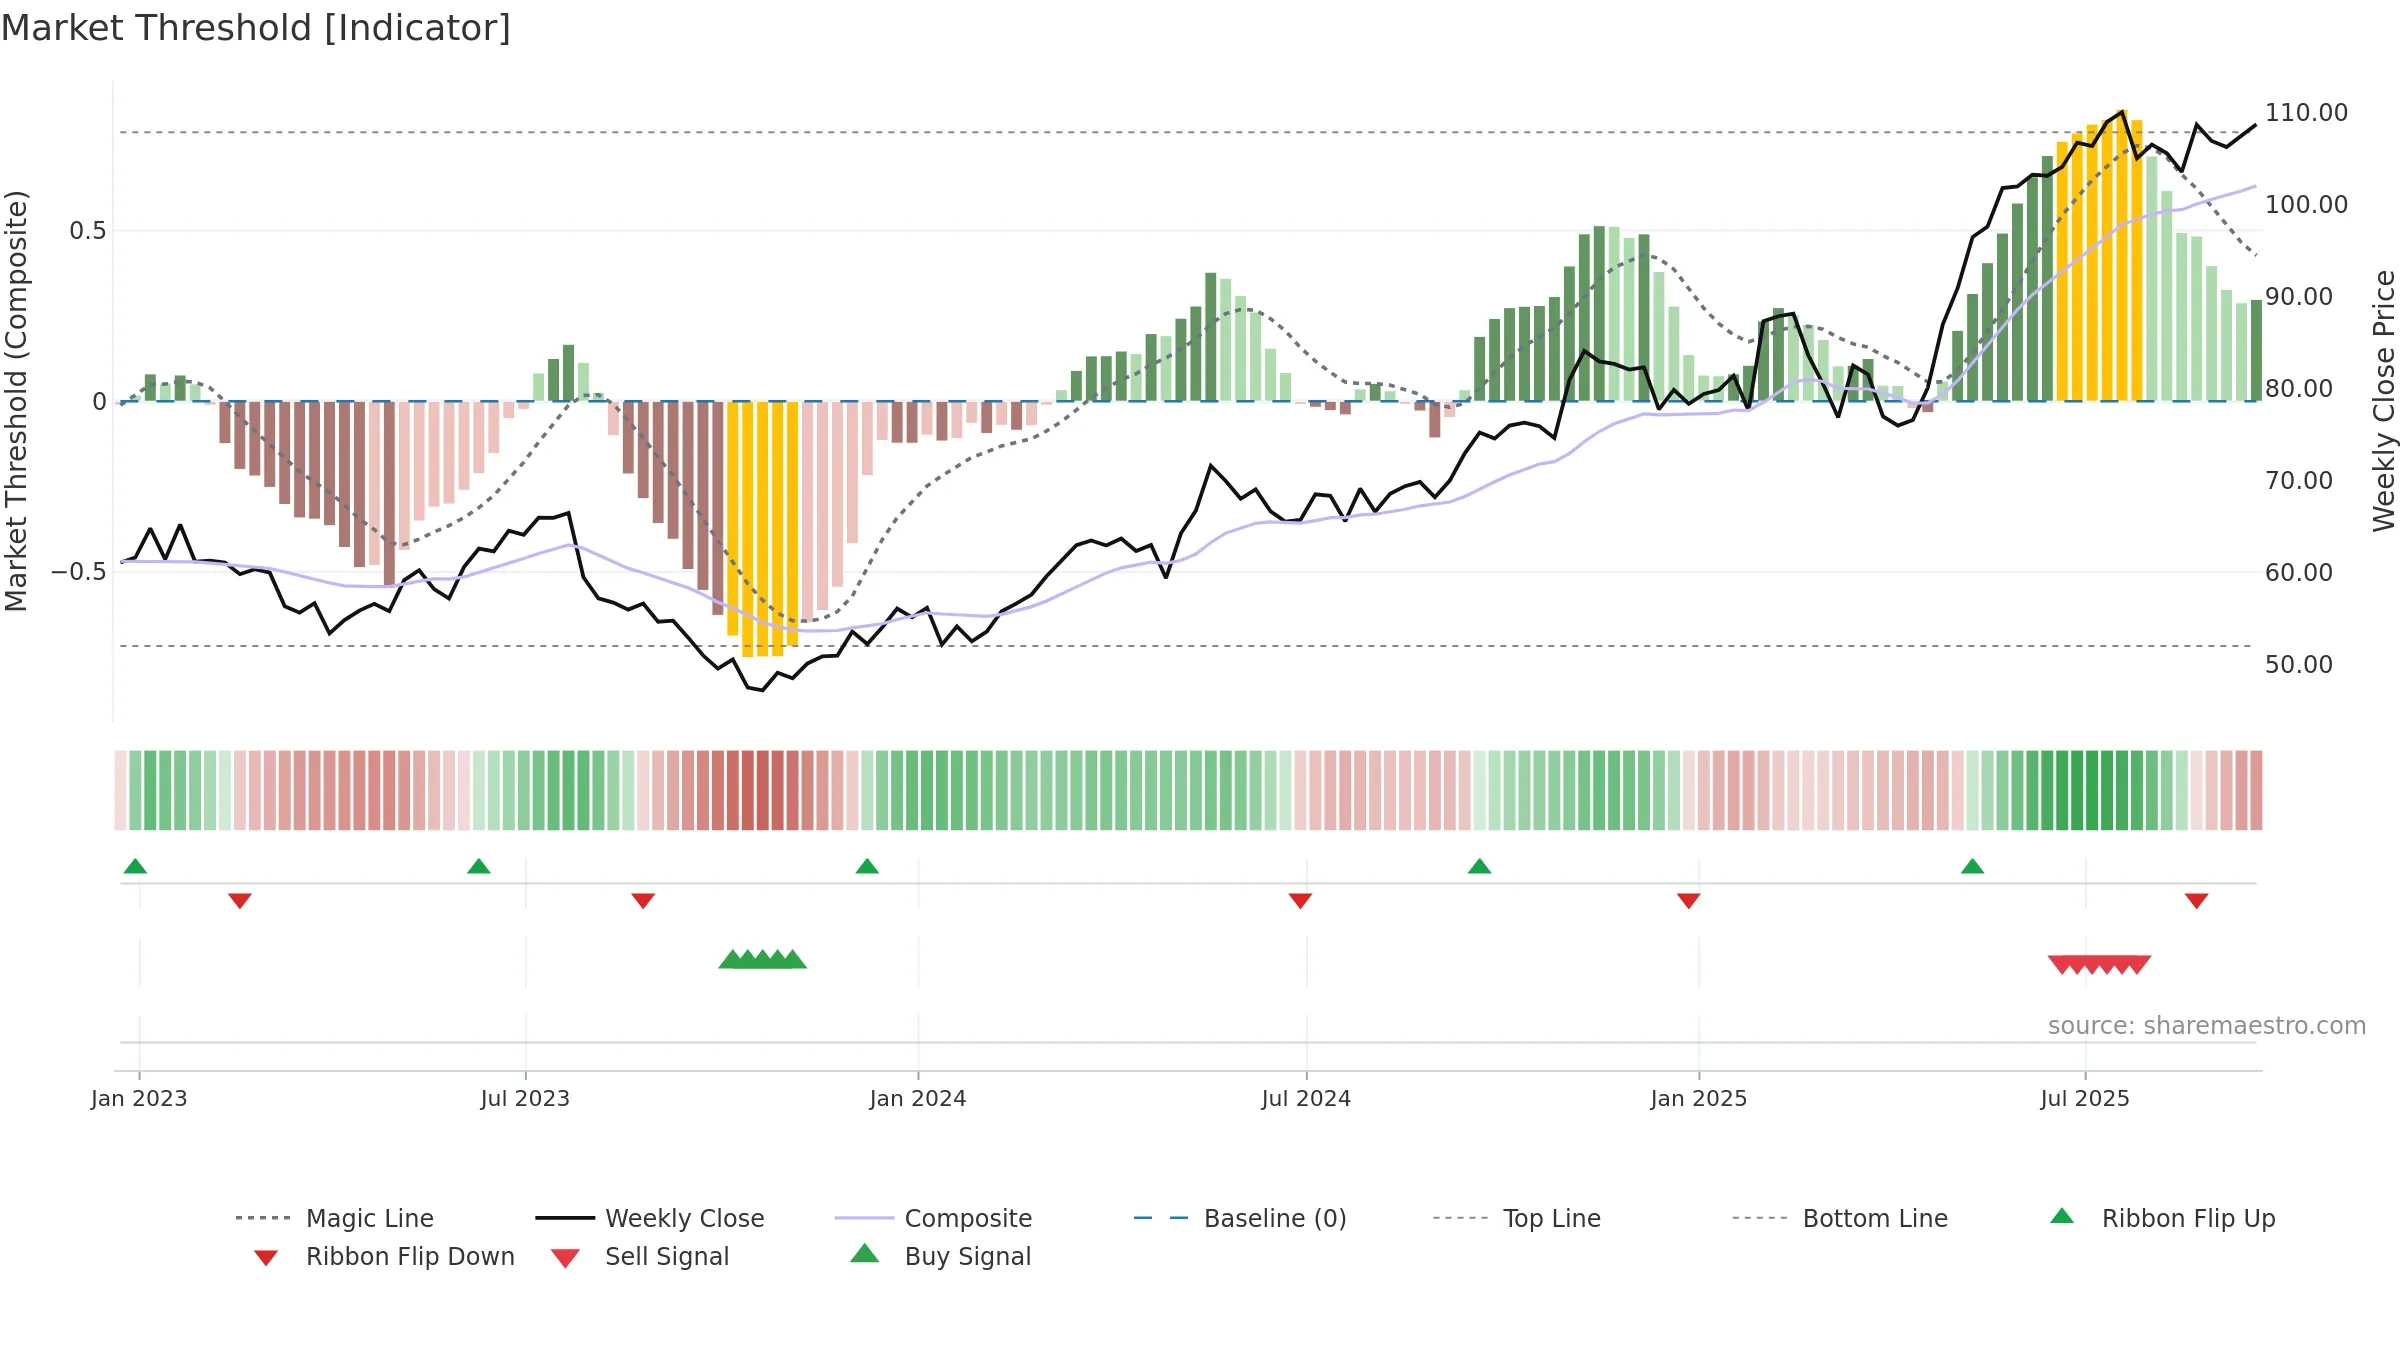
Task: Toggle the Top Line legend entry
Action: [1516, 1218]
